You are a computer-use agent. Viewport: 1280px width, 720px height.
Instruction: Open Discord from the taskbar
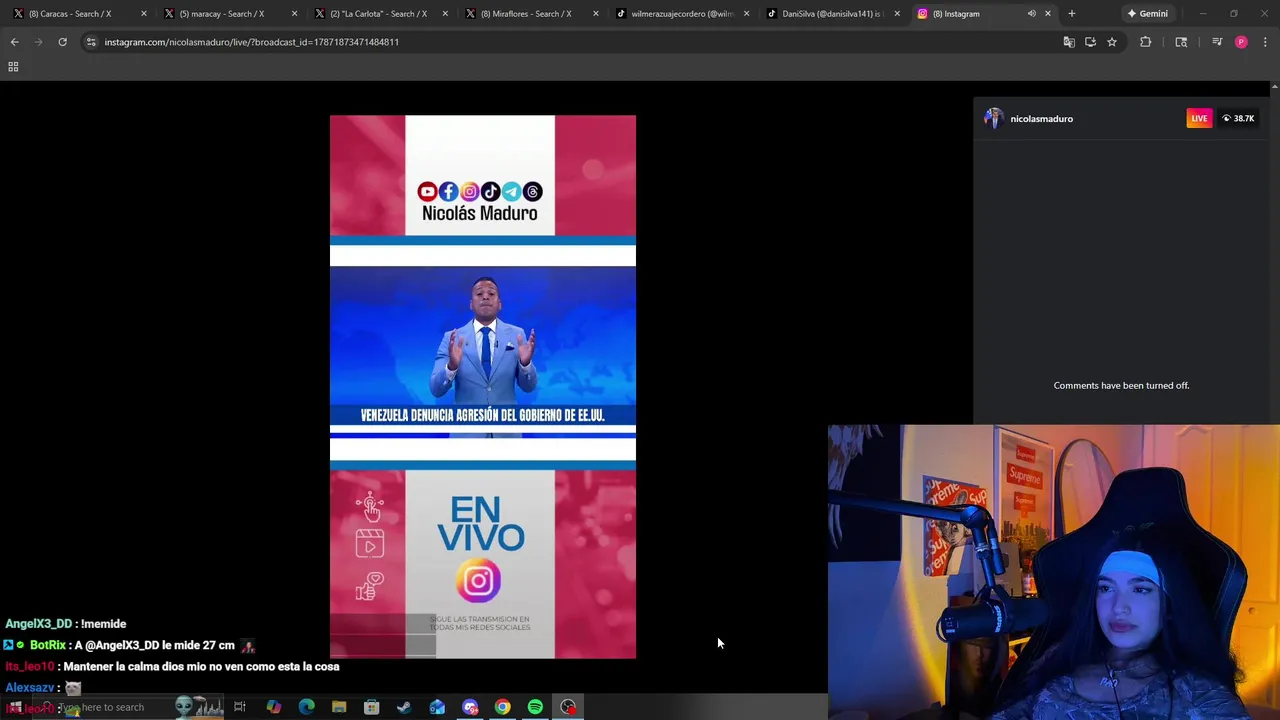tap(470, 707)
